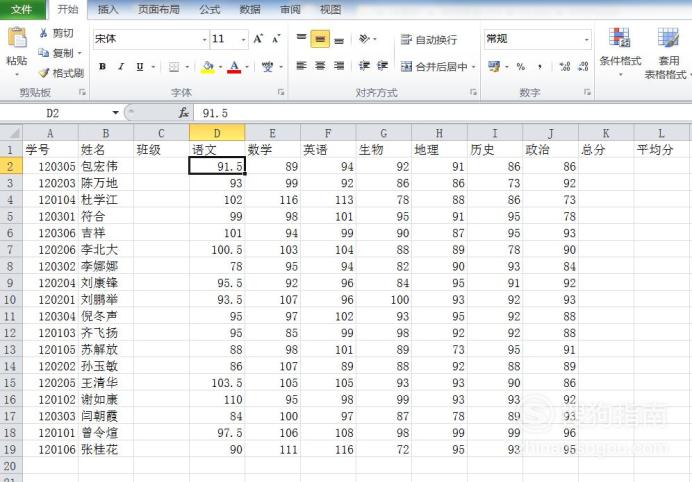
Task: Click the phonetic guide 文 icon
Action: (x=267, y=67)
